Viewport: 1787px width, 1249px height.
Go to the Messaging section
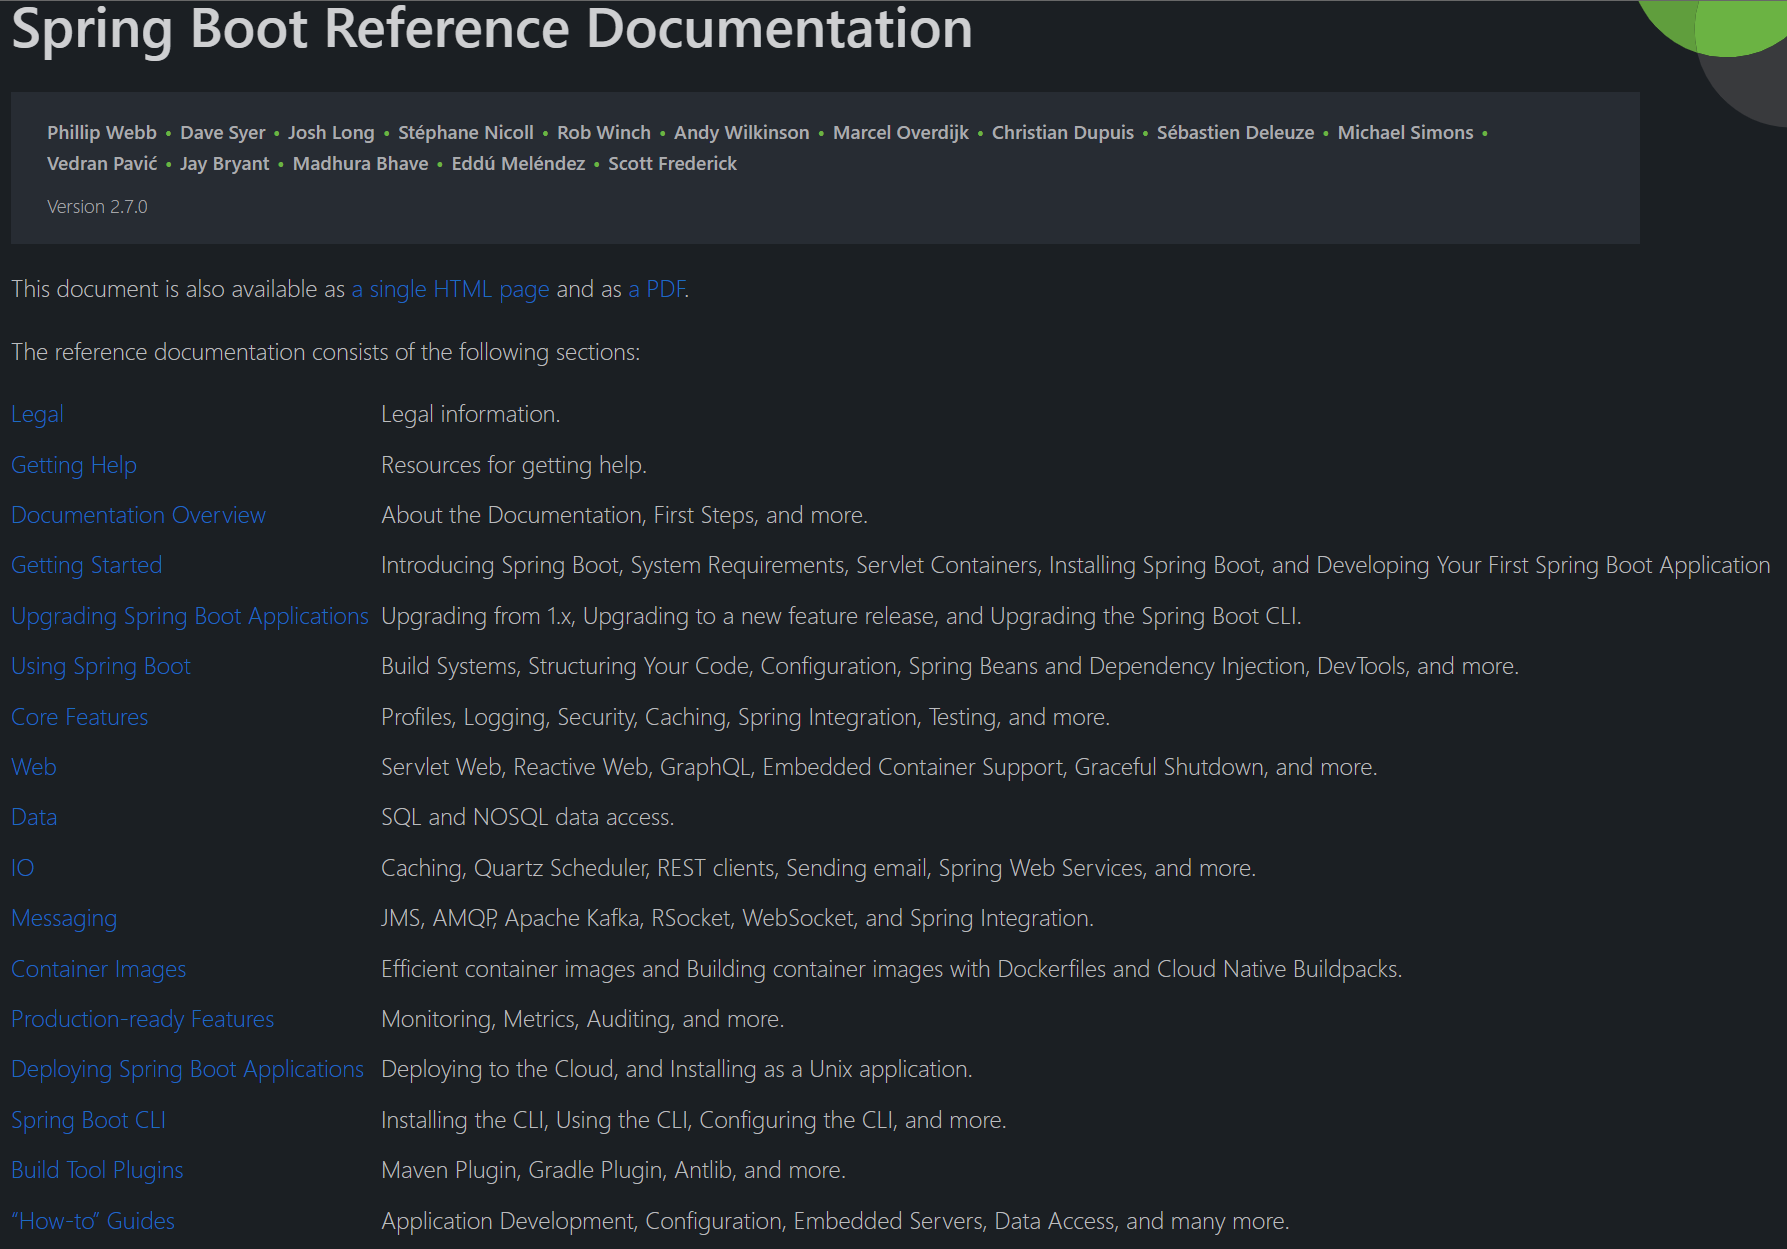pos(64,919)
